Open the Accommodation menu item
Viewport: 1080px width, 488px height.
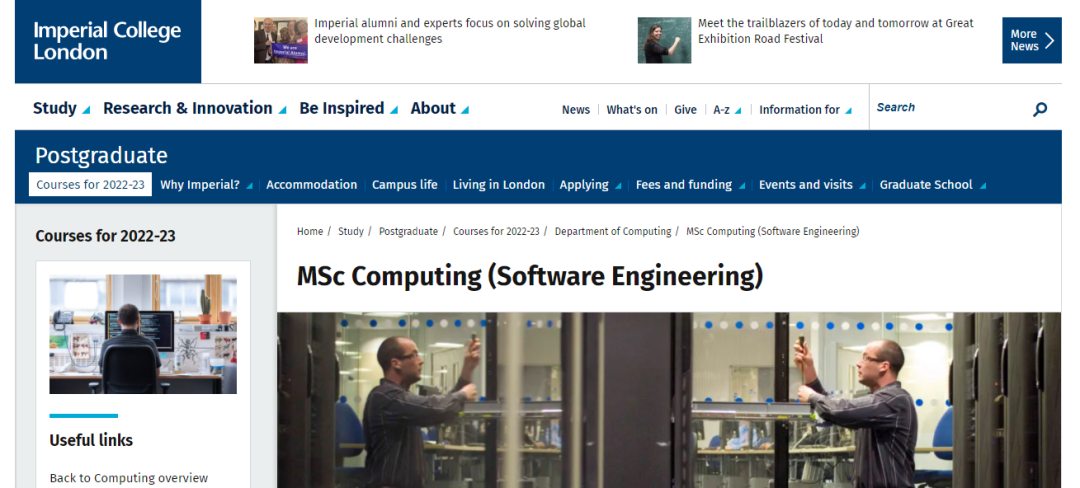[311, 184]
